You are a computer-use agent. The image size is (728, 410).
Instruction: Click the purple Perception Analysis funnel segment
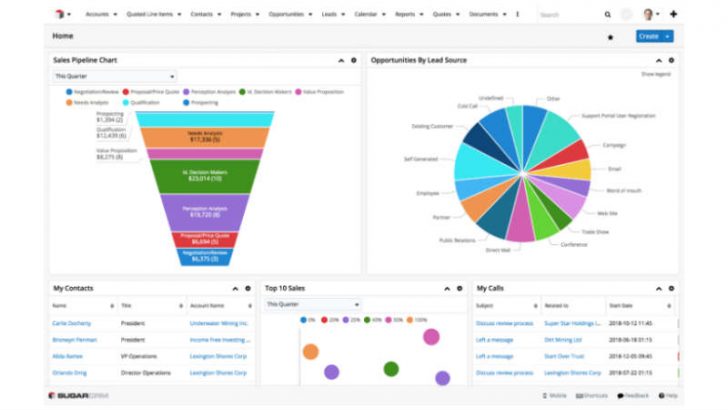tap(205, 212)
